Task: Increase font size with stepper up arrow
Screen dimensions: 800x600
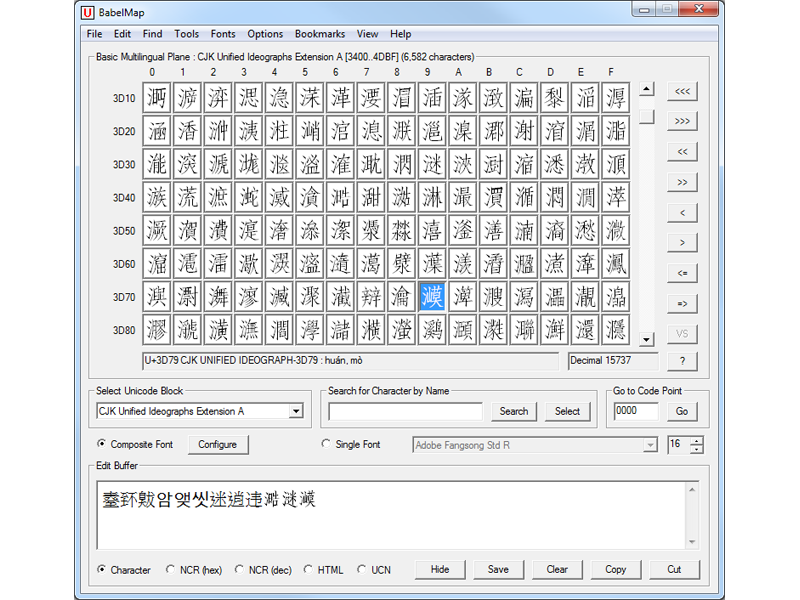Action: click(696, 440)
